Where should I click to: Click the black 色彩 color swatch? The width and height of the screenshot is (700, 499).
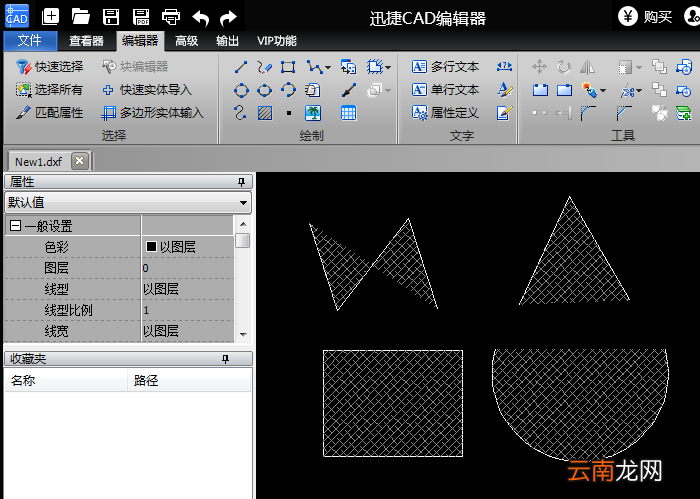point(151,246)
